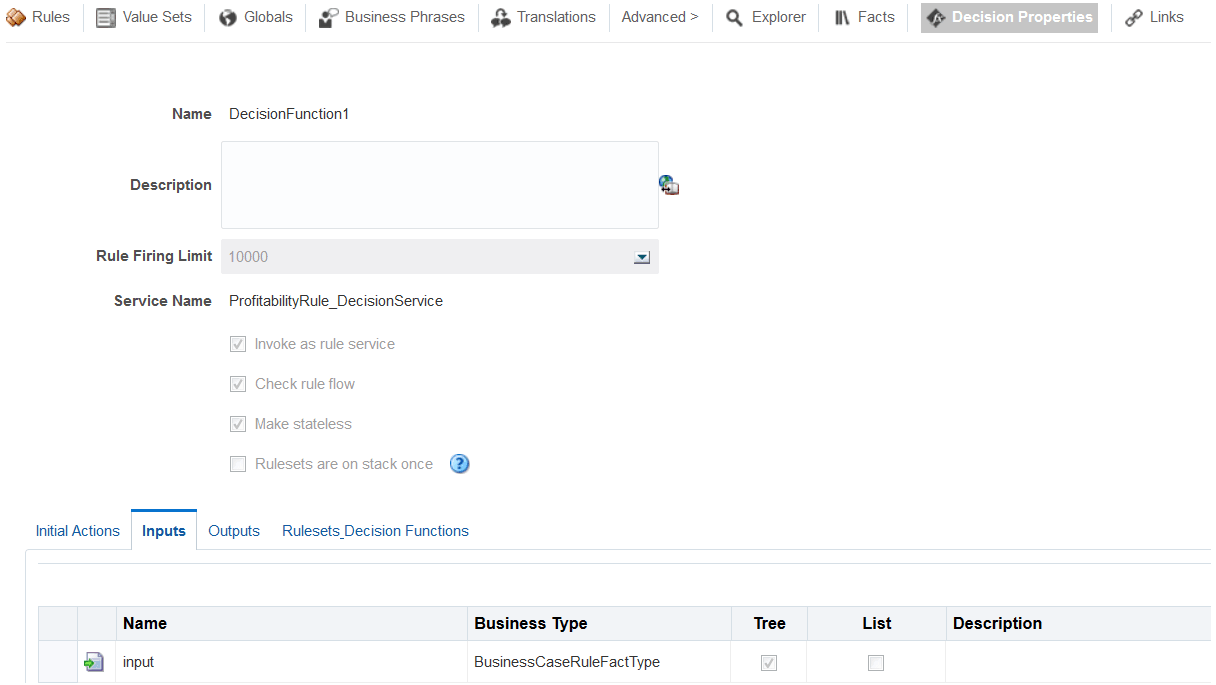
Task: Click the description translation globe icon
Action: pyautogui.click(x=669, y=185)
